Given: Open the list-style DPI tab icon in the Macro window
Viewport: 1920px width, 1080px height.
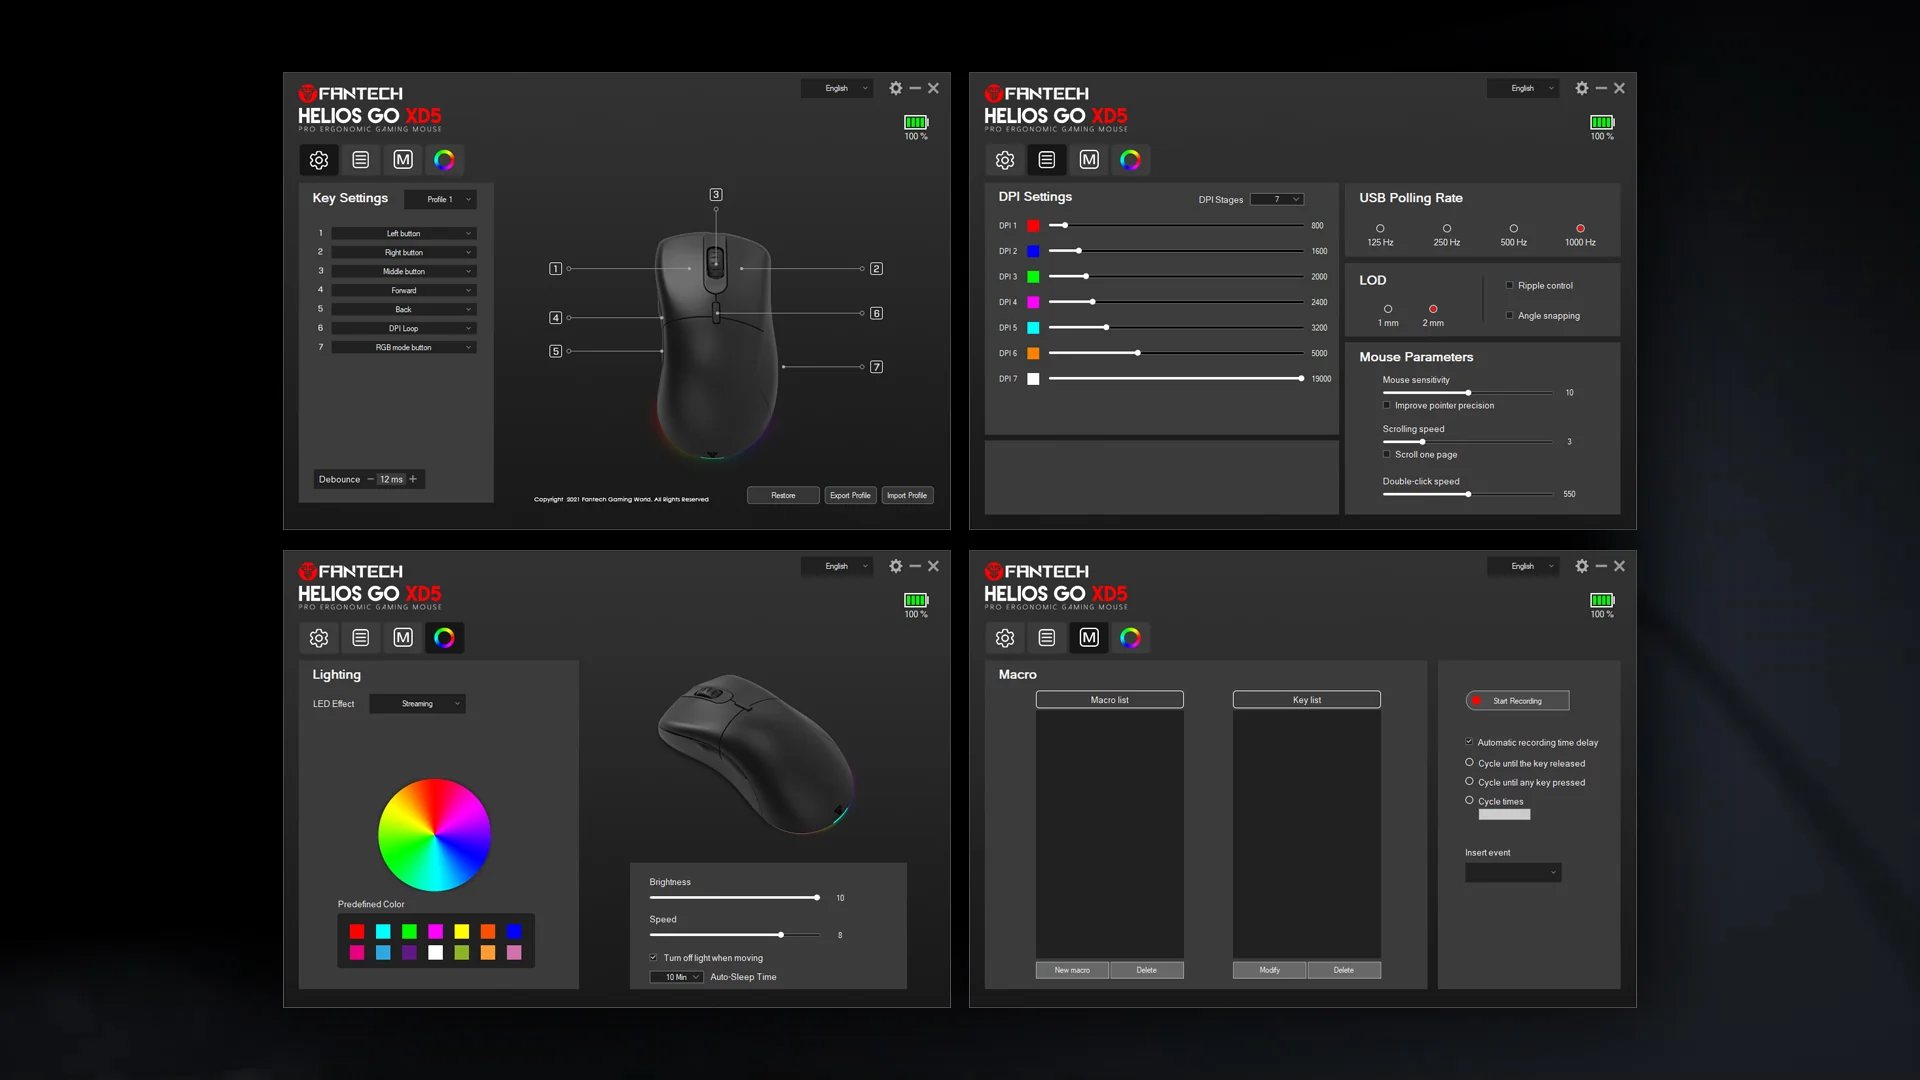Looking at the screenshot, I should tap(1047, 638).
